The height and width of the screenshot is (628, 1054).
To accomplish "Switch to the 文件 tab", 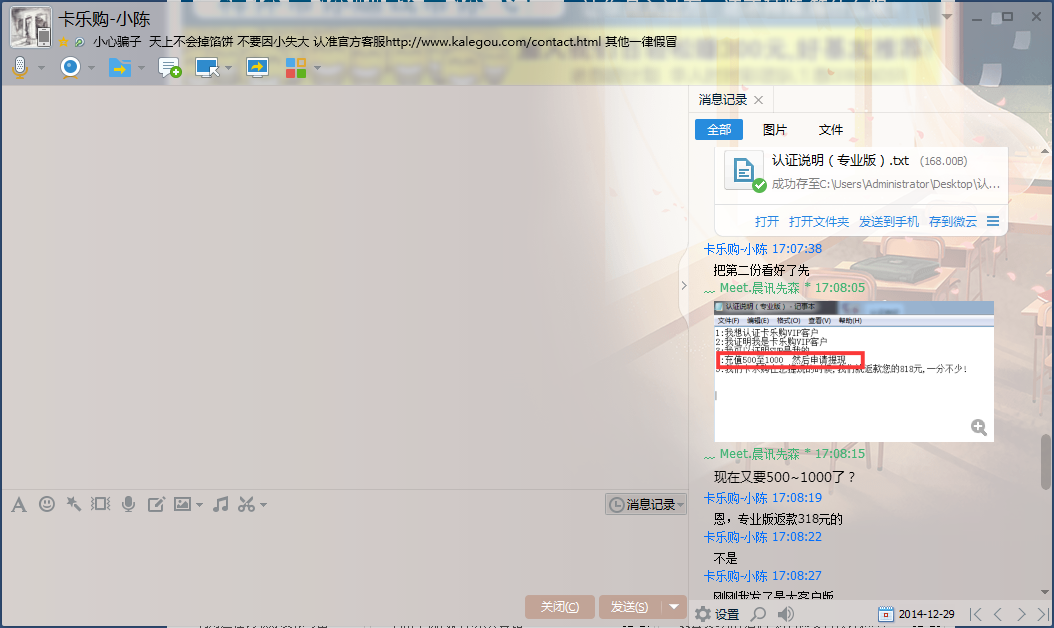I will coord(831,130).
